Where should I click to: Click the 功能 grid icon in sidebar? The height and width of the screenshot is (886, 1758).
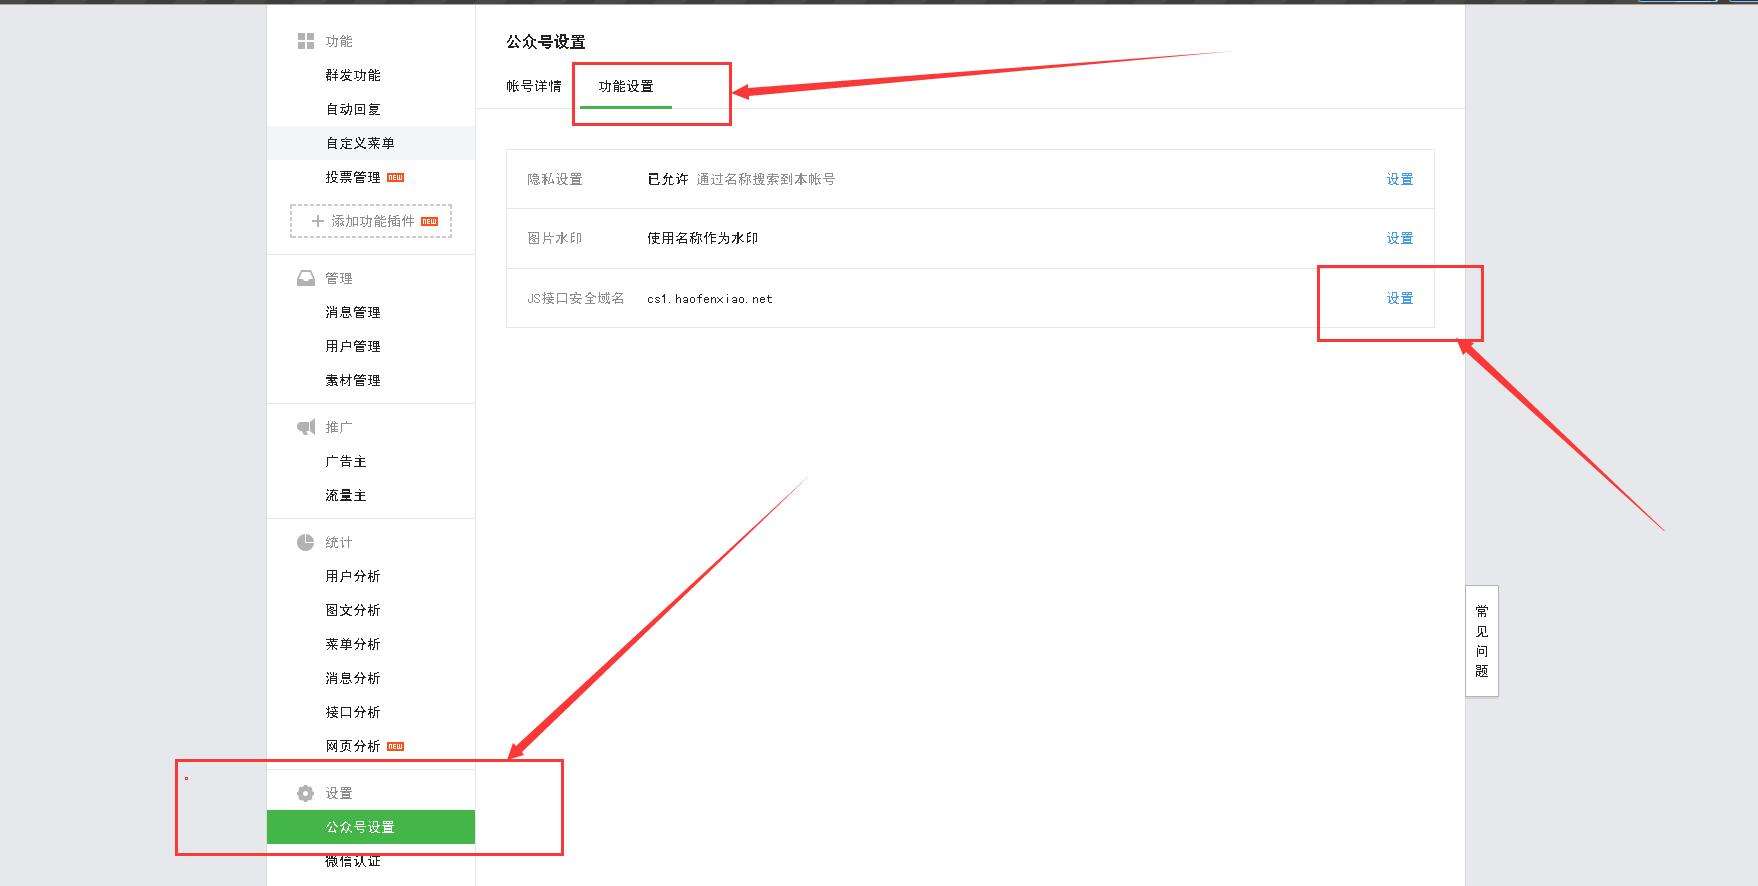coord(306,41)
